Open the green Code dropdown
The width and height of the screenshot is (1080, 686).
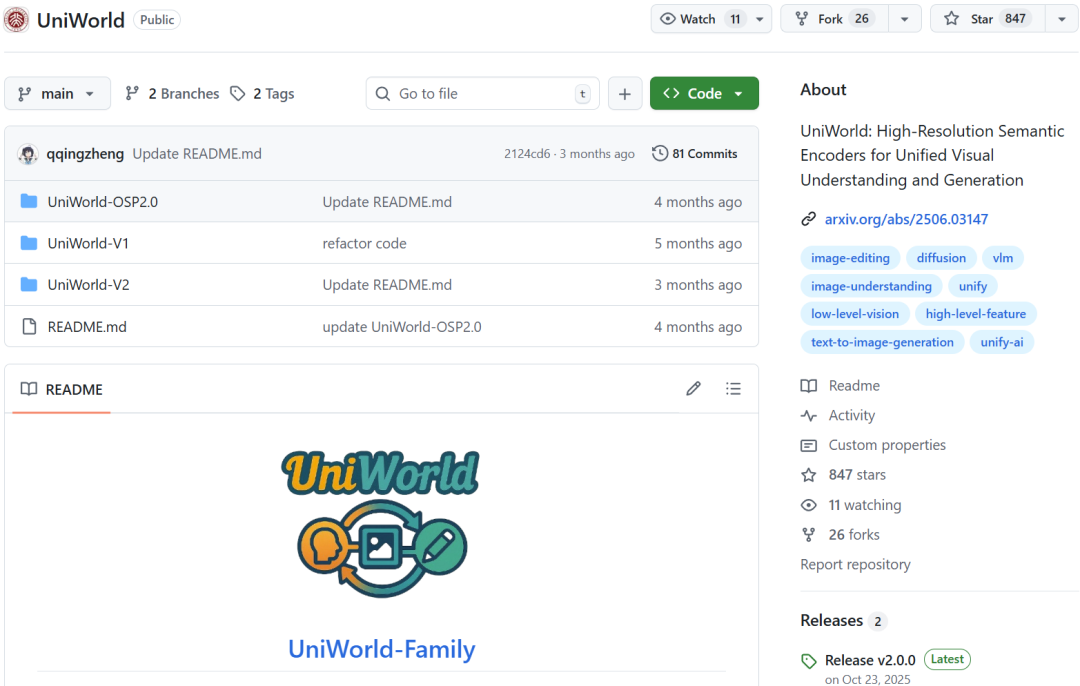coord(704,93)
